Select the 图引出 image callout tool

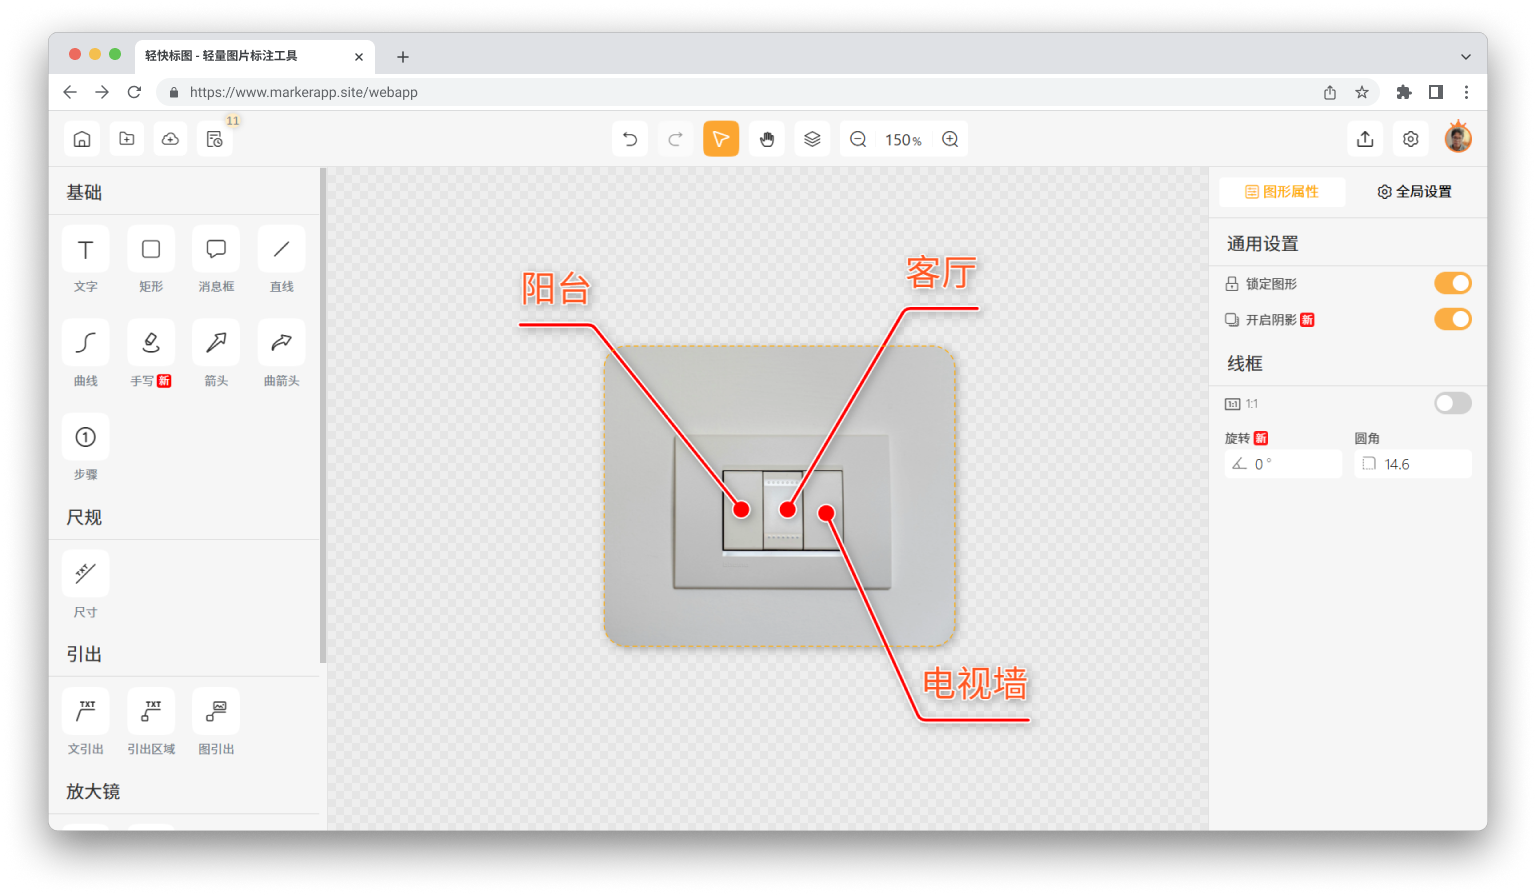coord(216,711)
